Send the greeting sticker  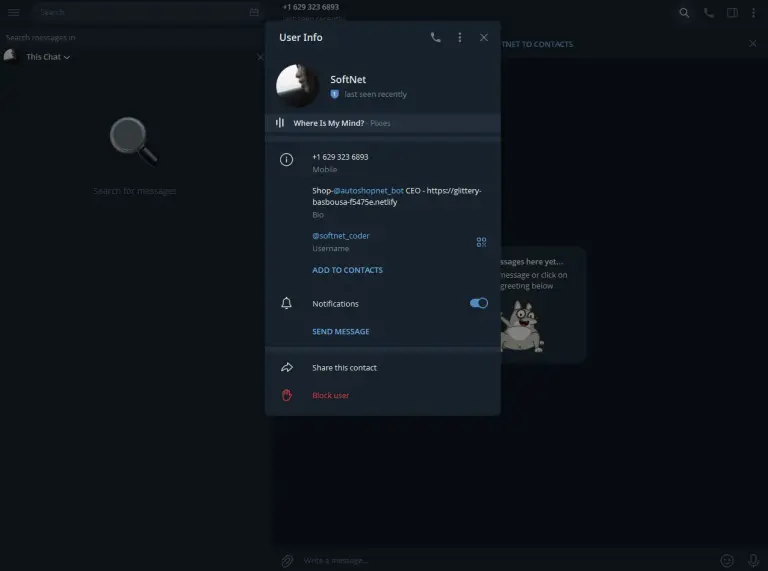[521, 326]
